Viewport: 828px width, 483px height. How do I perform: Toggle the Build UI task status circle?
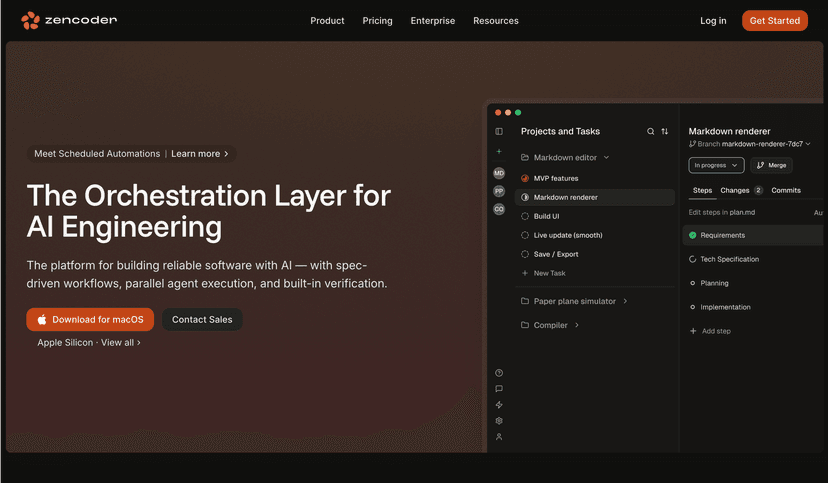(x=526, y=216)
